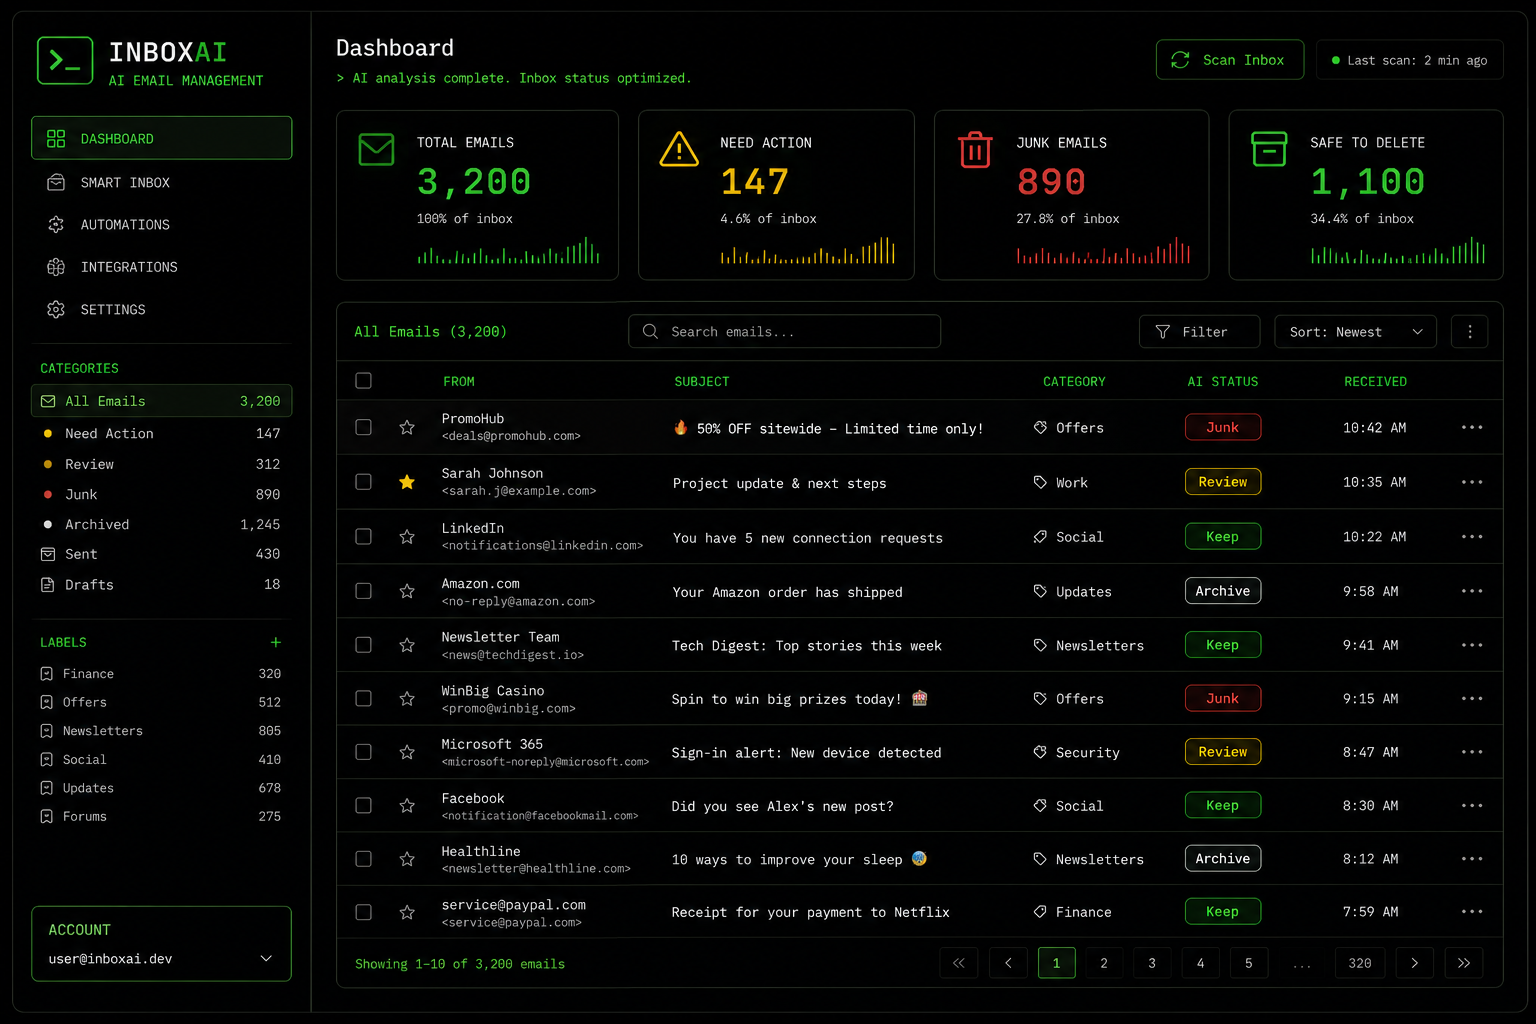
Task: Click the InboxAI terminal logo icon
Action: pyautogui.click(x=65, y=61)
